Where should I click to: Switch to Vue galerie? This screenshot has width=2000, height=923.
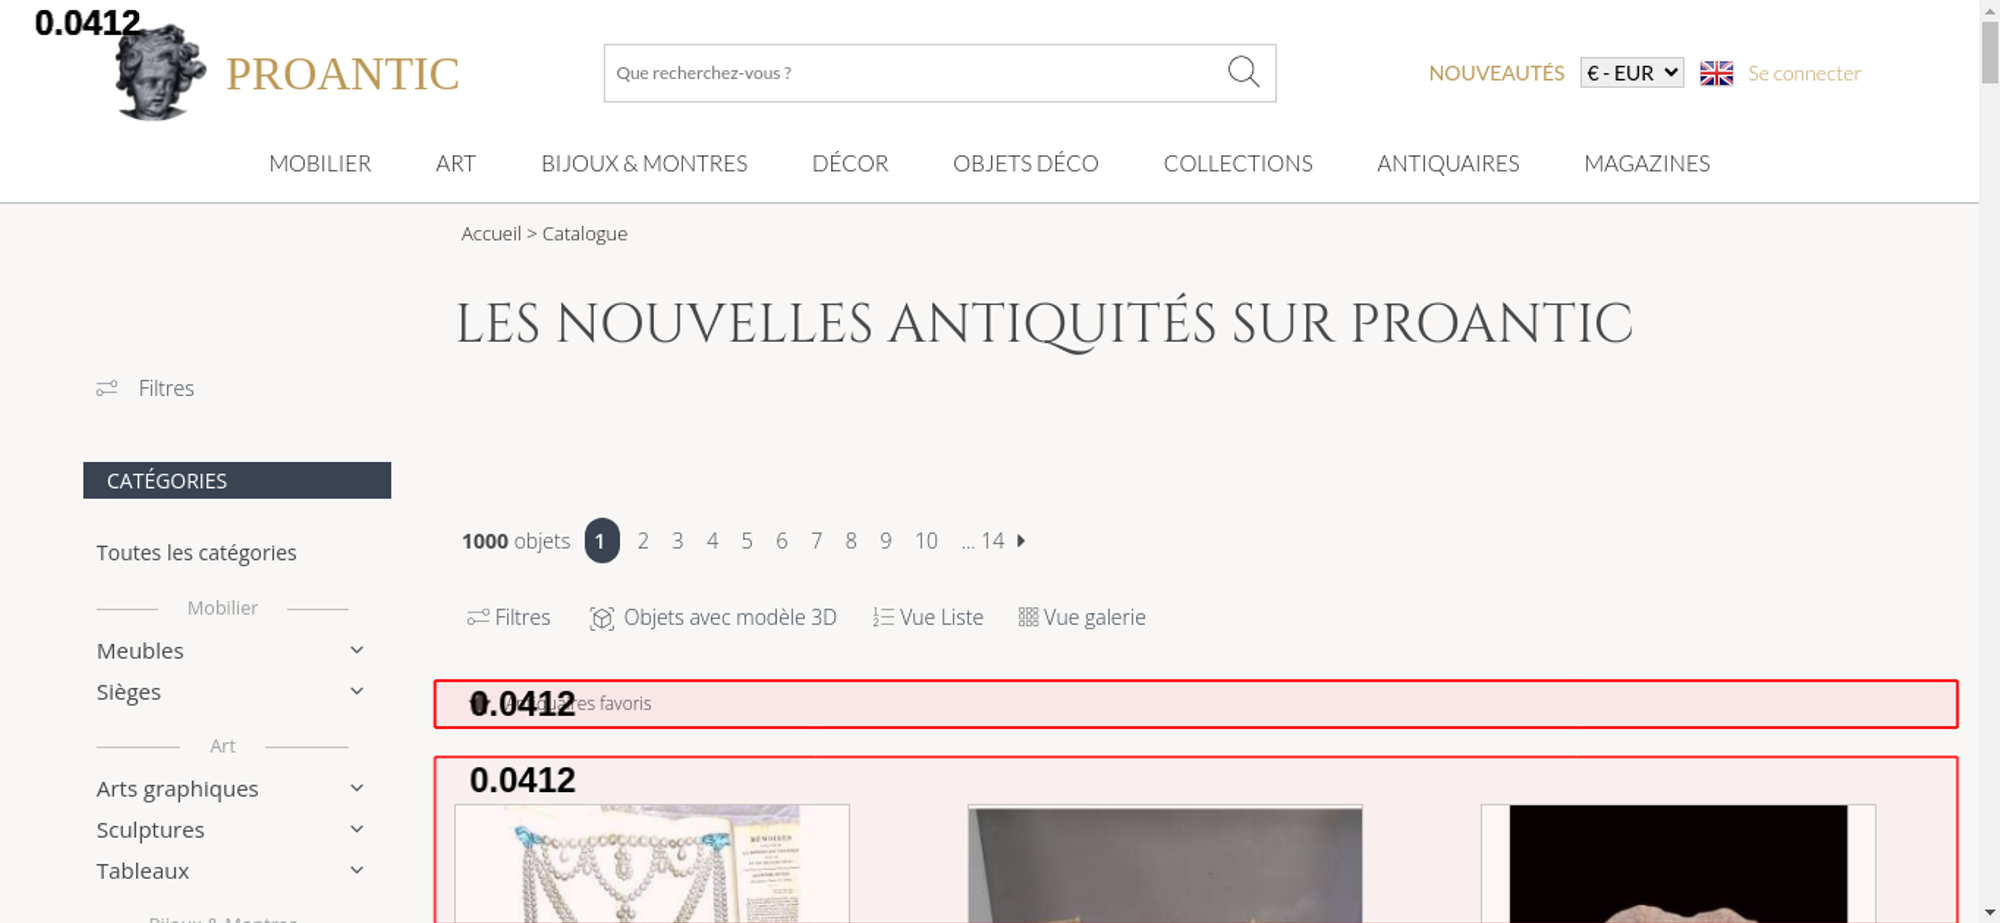pos(1082,617)
